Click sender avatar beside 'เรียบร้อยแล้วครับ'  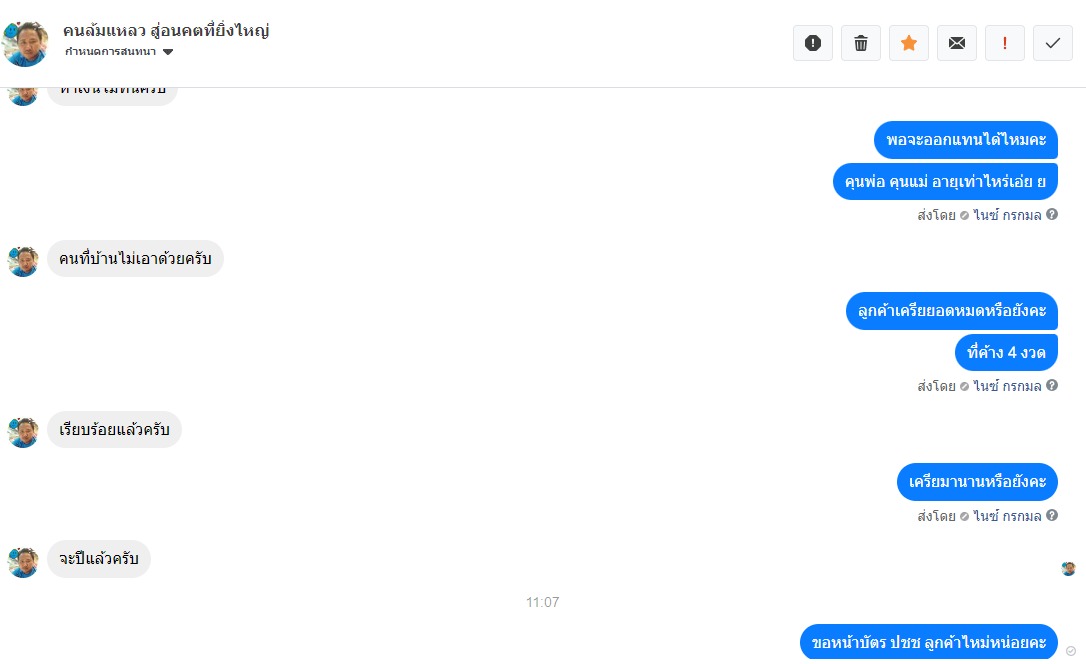tap(23, 432)
